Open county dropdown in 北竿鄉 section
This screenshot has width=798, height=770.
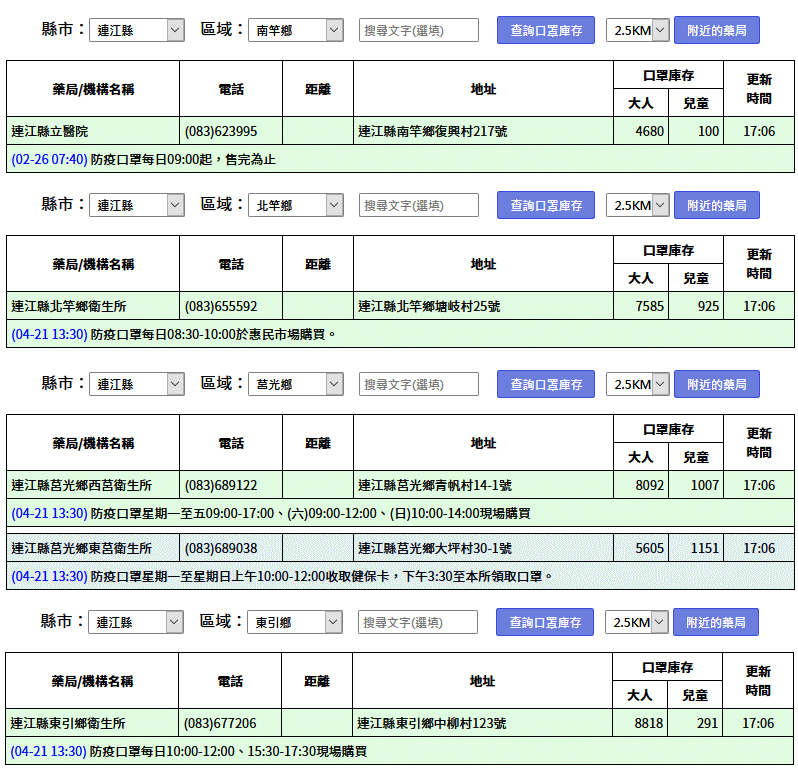point(136,205)
